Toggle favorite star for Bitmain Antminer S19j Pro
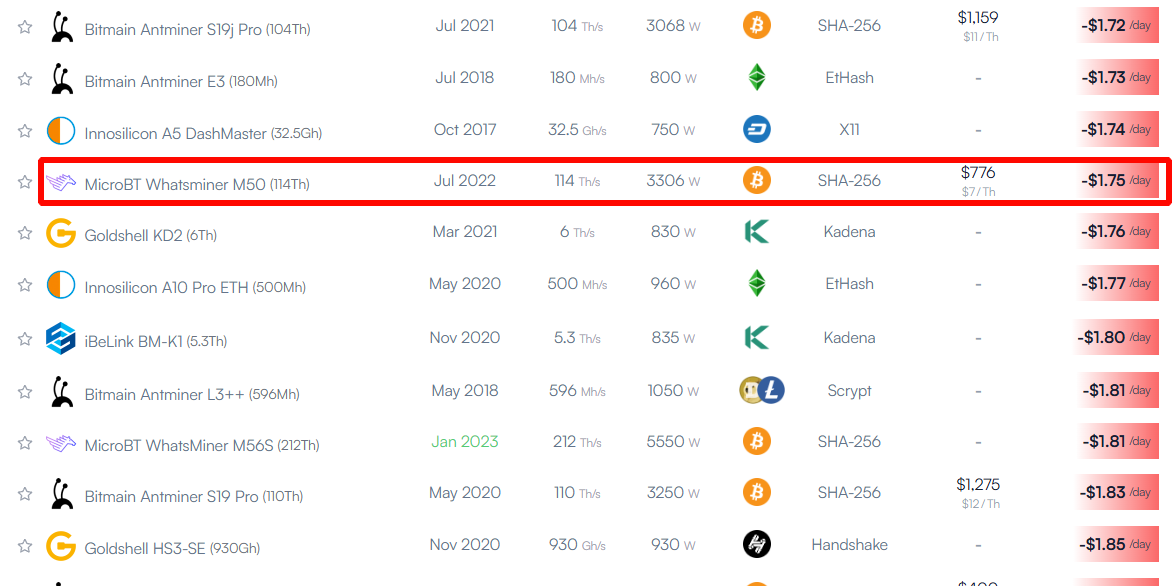 25,27
